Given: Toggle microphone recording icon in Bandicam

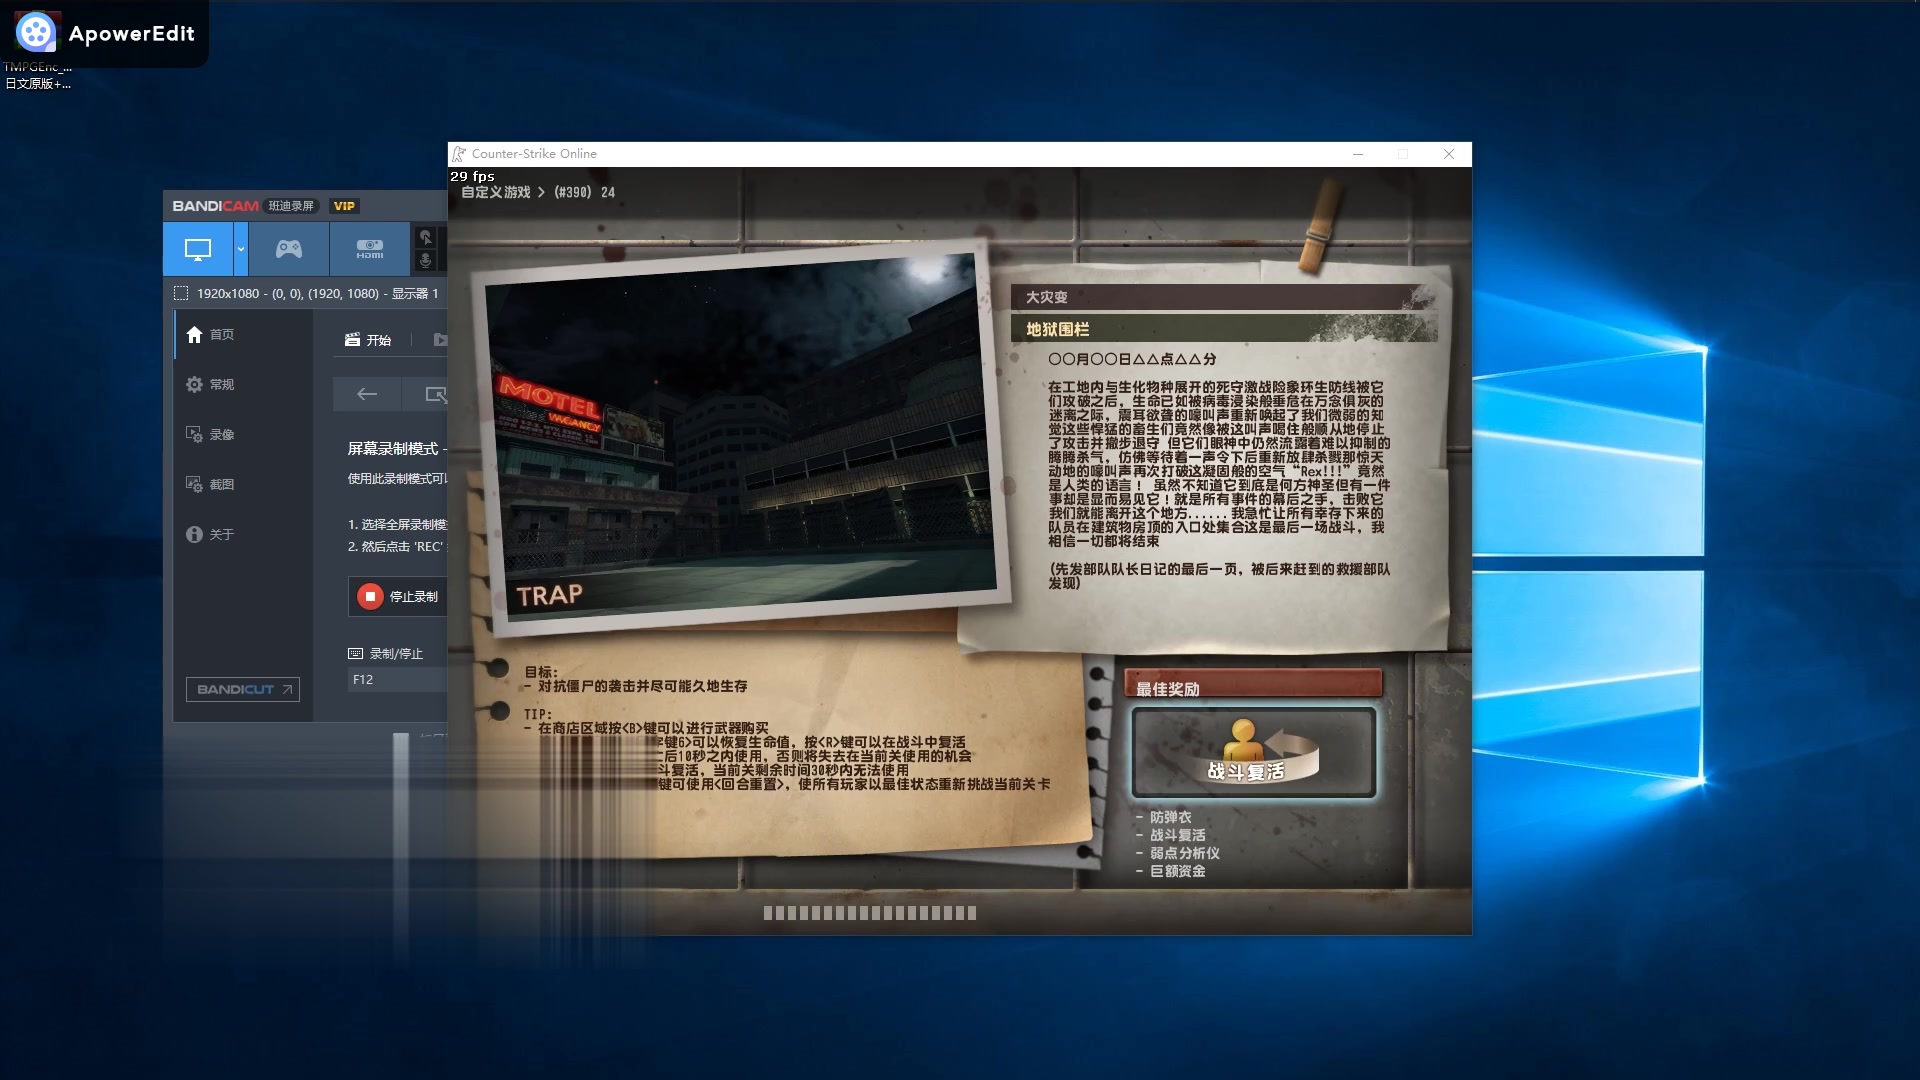Looking at the screenshot, I should tap(426, 260).
